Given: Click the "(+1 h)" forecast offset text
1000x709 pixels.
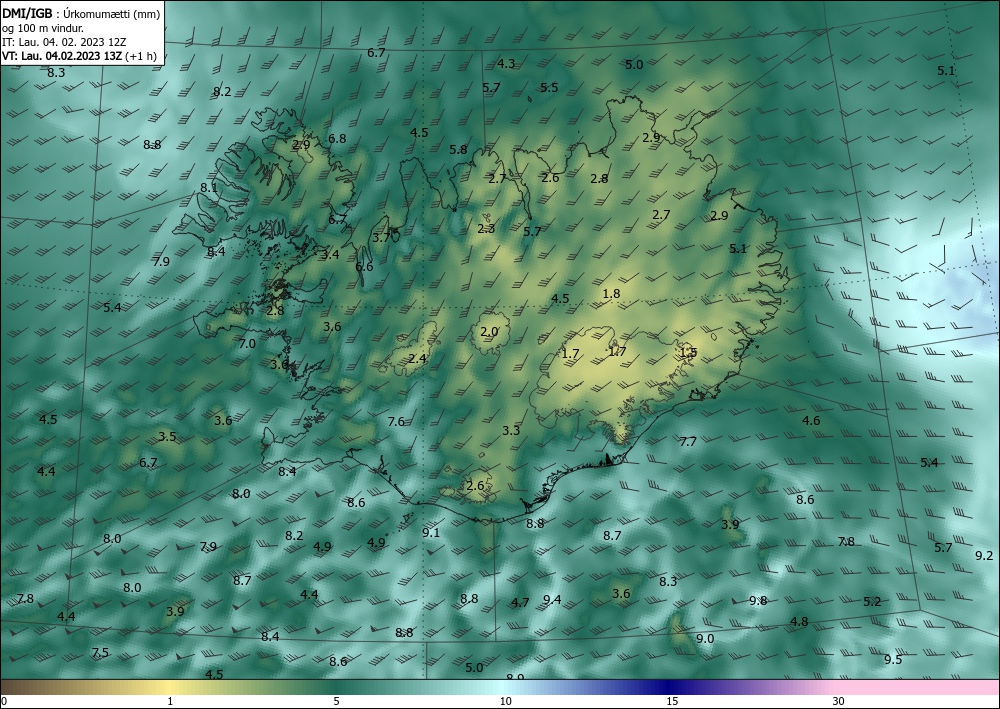Looking at the screenshot, I should [x=140, y=56].
